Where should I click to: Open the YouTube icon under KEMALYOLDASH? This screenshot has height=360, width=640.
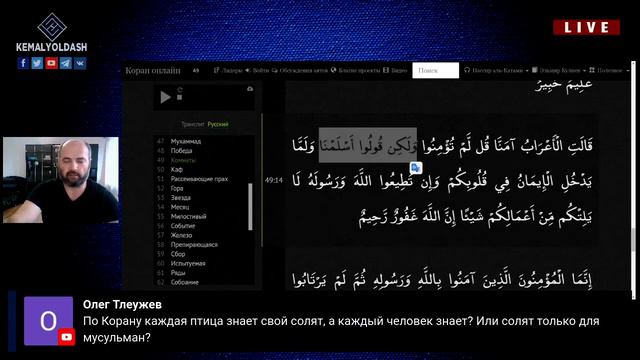click(x=51, y=63)
